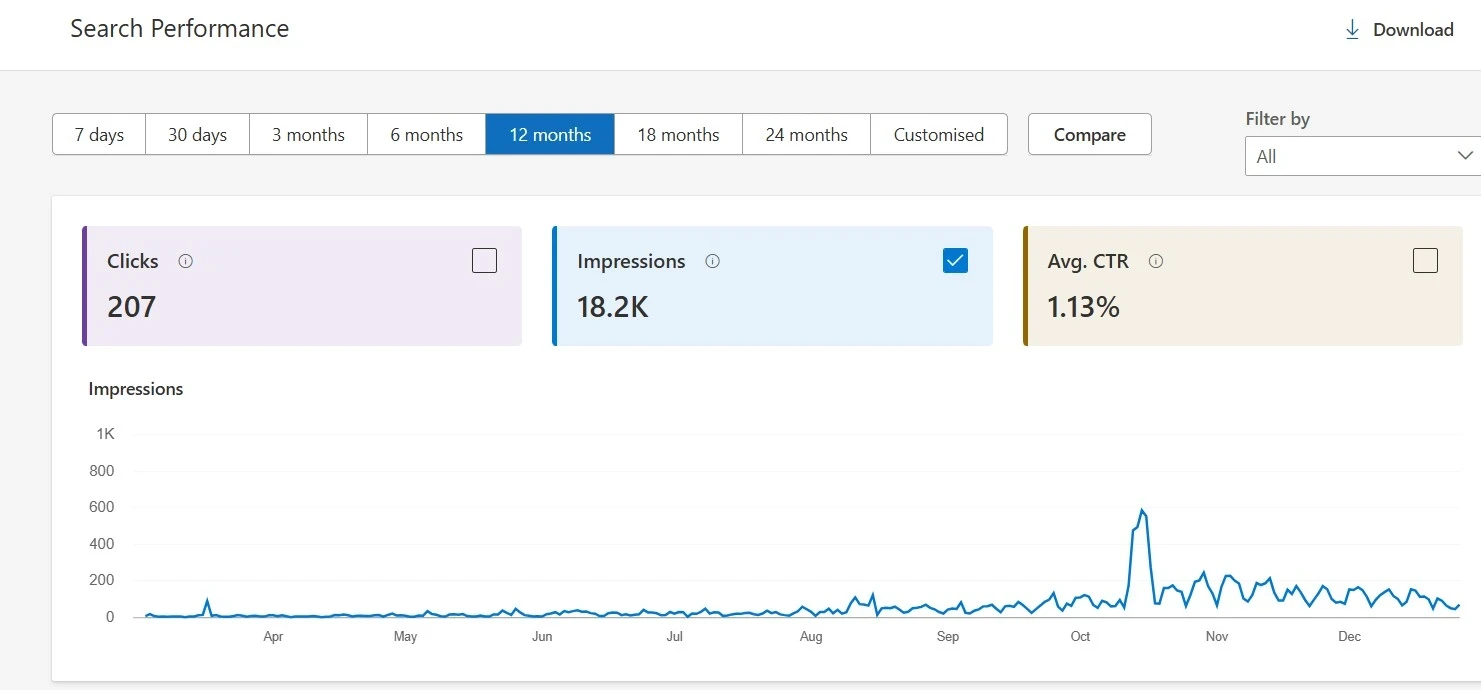Select the 24 months time range
Screen dimensions: 1481x690
806,134
